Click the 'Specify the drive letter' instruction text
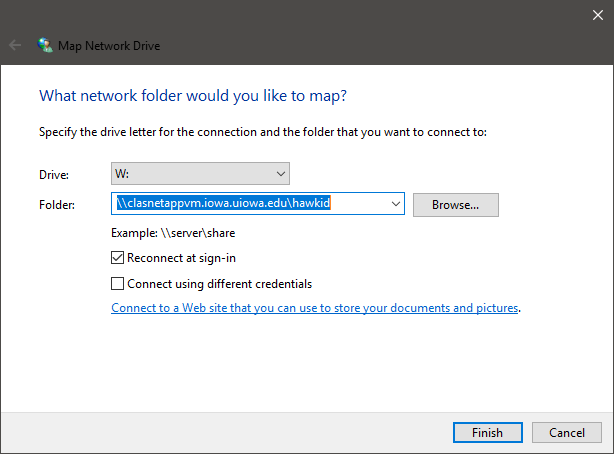614x454 pixels. [x=262, y=132]
